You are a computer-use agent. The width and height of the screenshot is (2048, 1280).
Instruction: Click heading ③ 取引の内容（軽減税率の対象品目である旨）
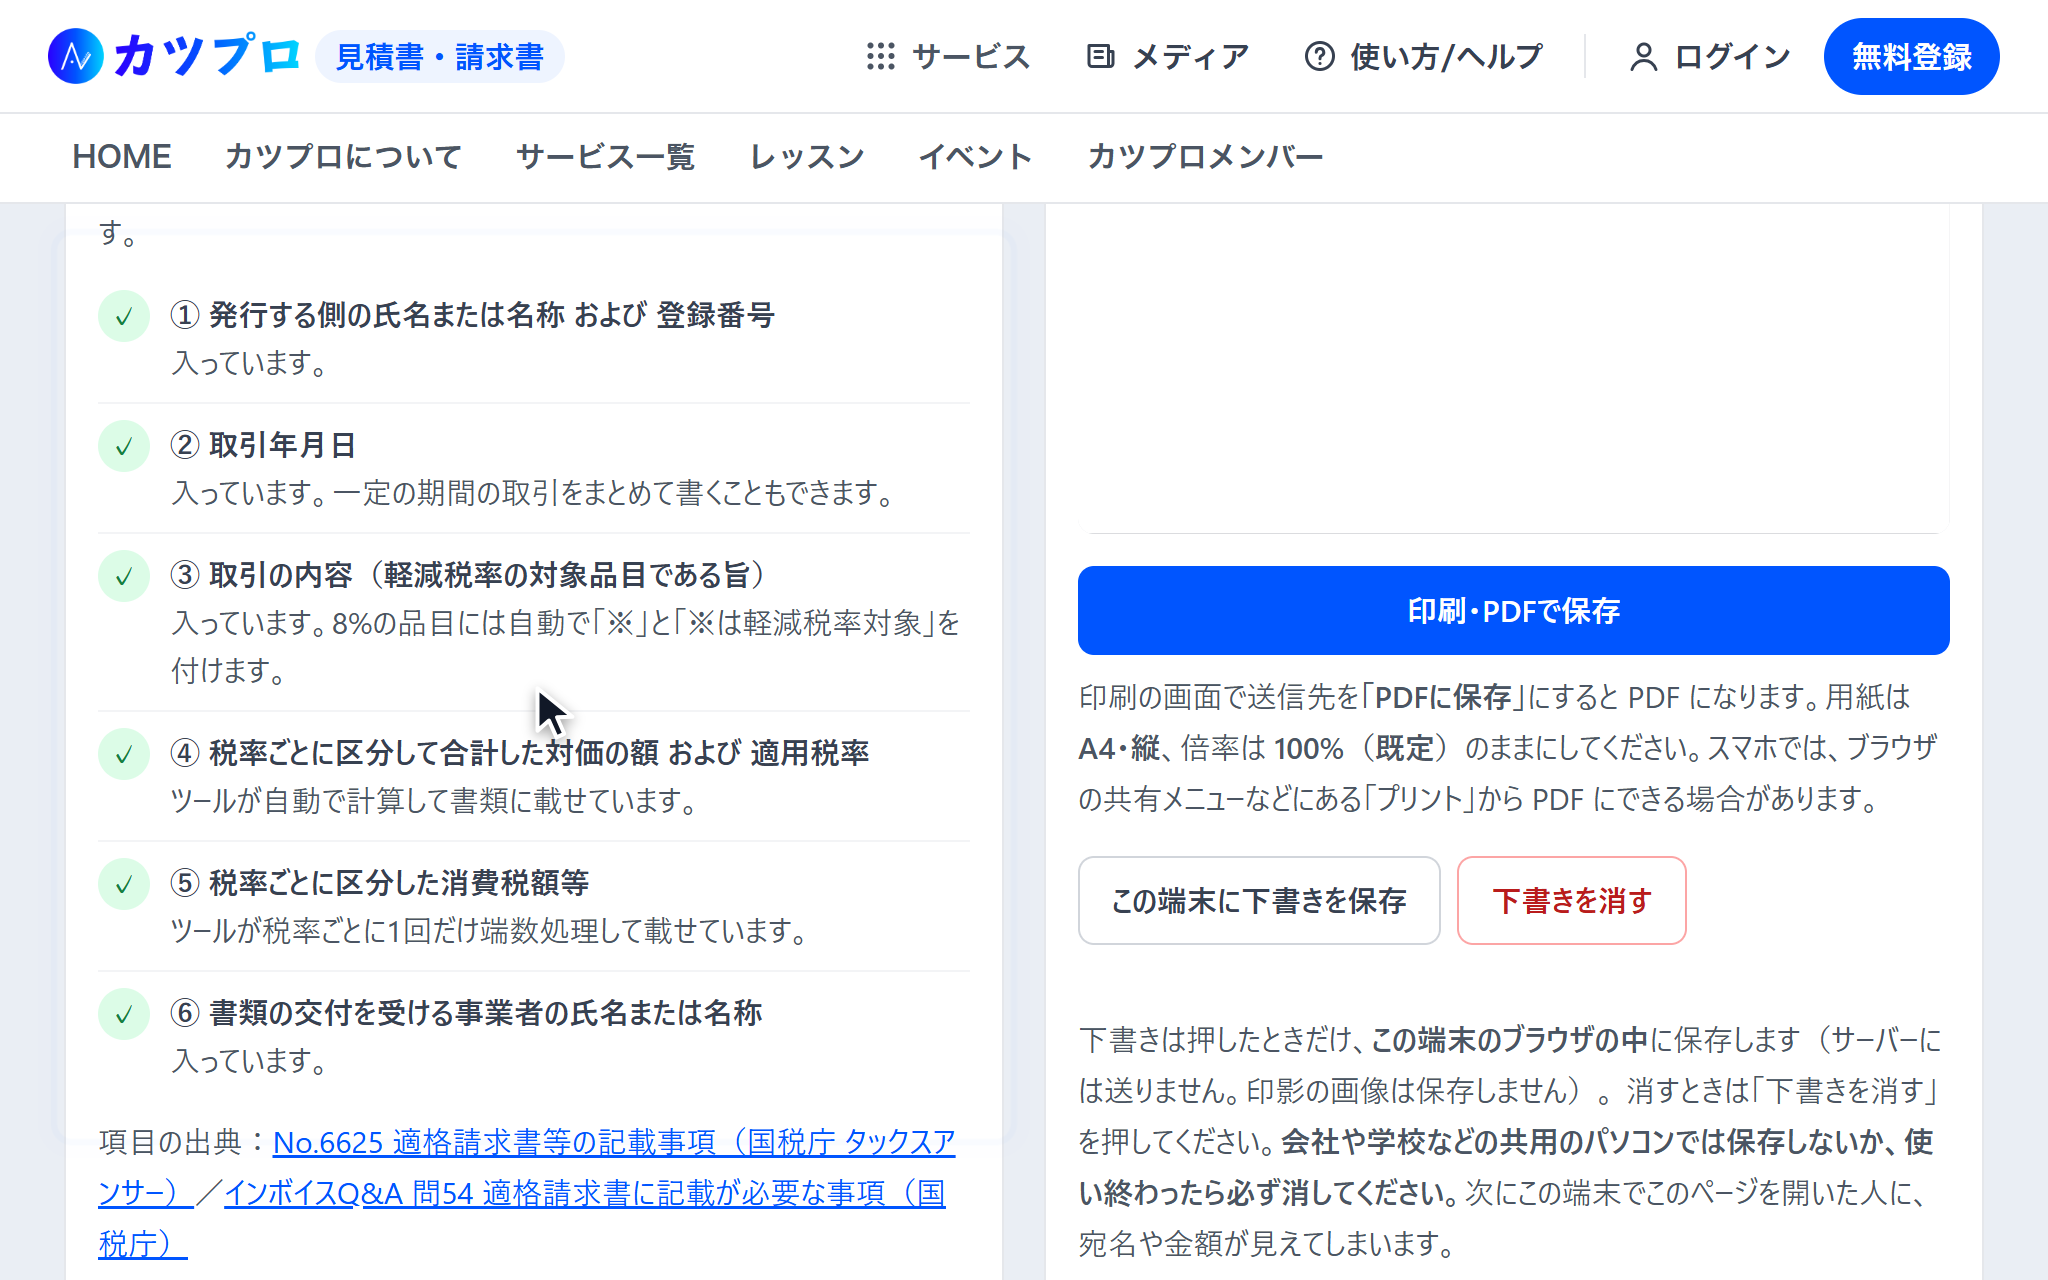click(x=469, y=575)
